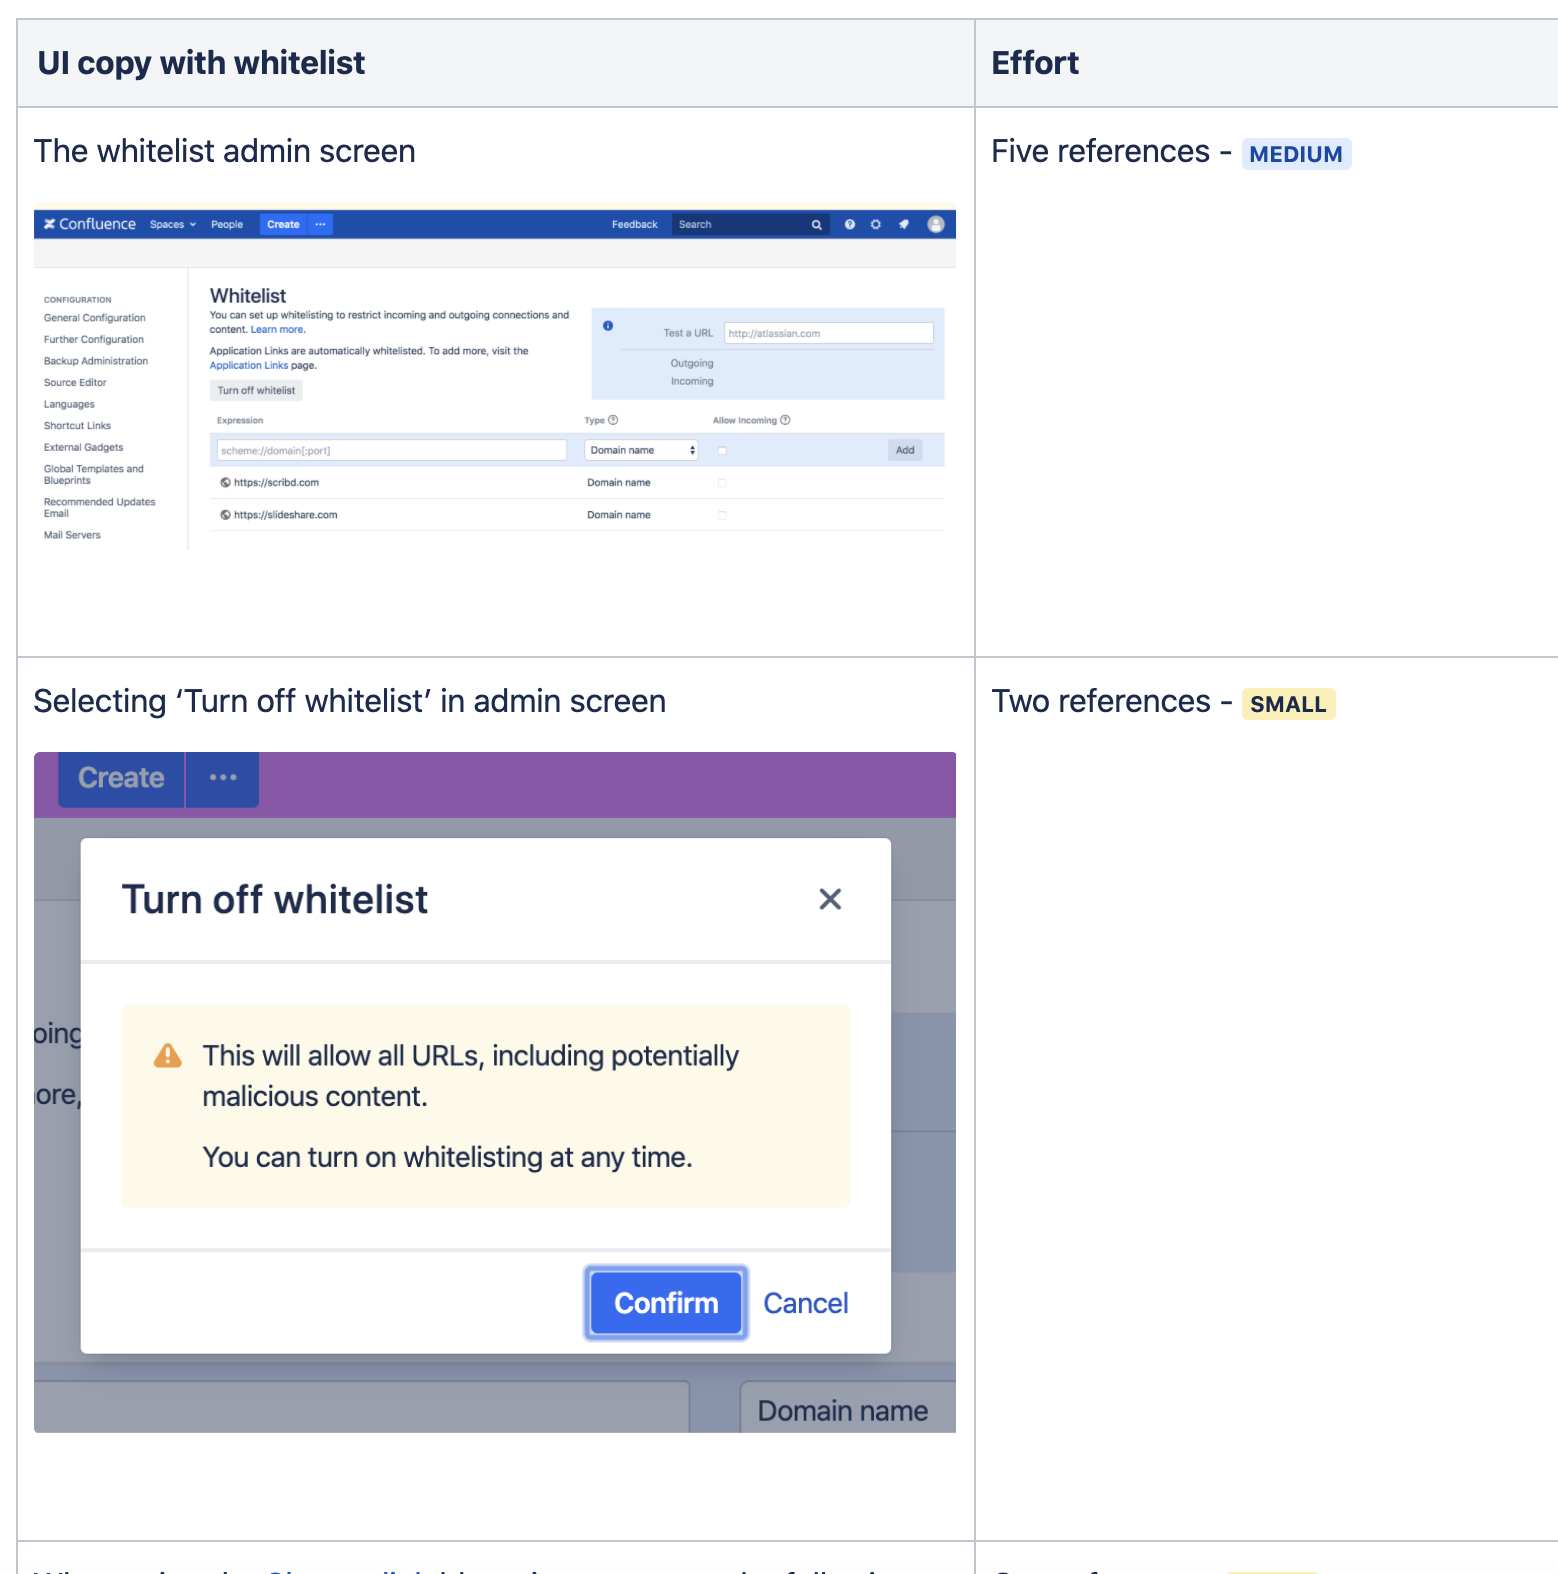Click the cut-off Domain name box below the dialog
Screen dimensions: 1558x1574
[848, 1407]
